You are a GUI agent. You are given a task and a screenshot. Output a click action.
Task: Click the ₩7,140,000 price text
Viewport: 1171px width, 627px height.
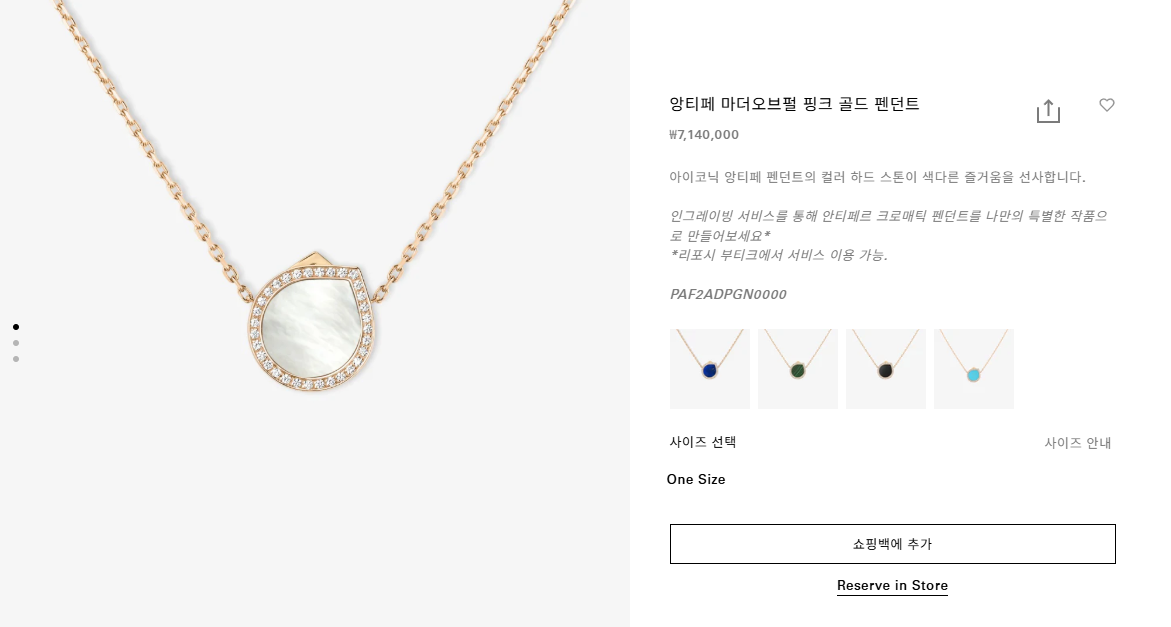704,135
